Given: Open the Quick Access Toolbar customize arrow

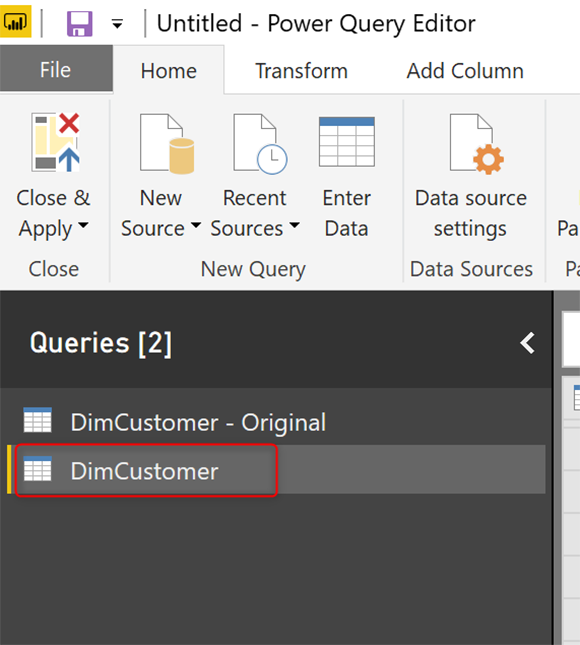Looking at the screenshot, I should coord(117,24).
